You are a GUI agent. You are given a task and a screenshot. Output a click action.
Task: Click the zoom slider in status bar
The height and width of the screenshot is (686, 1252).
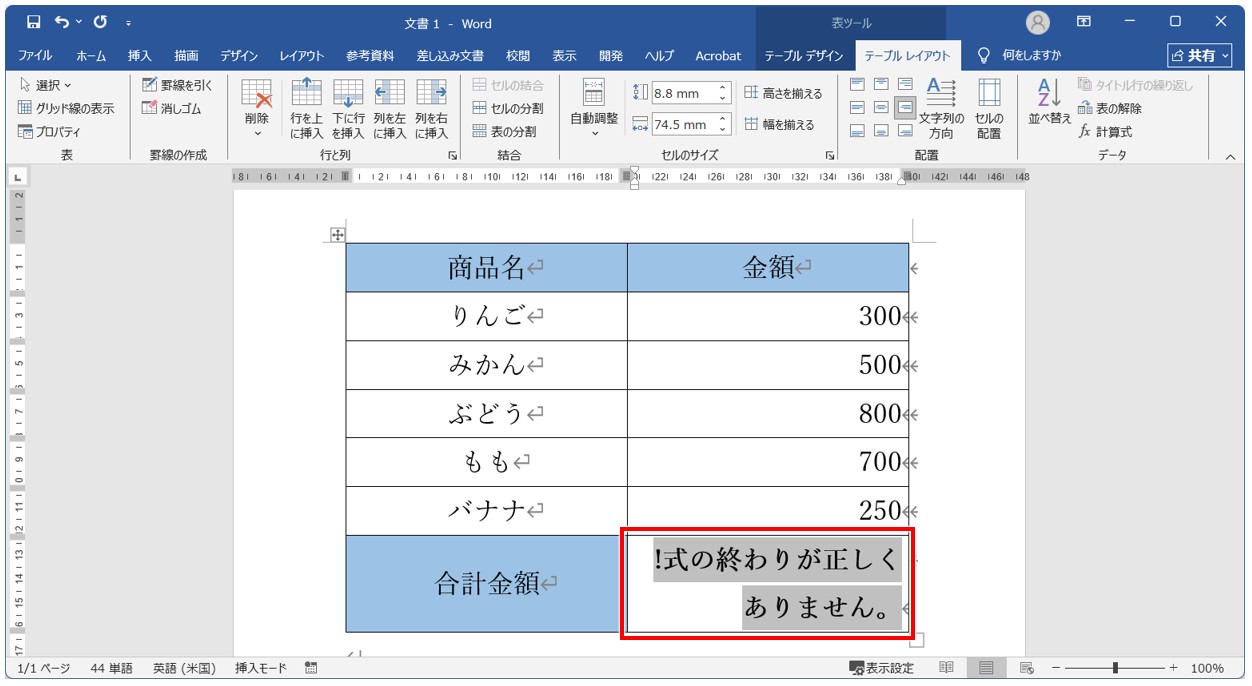[1115, 668]
